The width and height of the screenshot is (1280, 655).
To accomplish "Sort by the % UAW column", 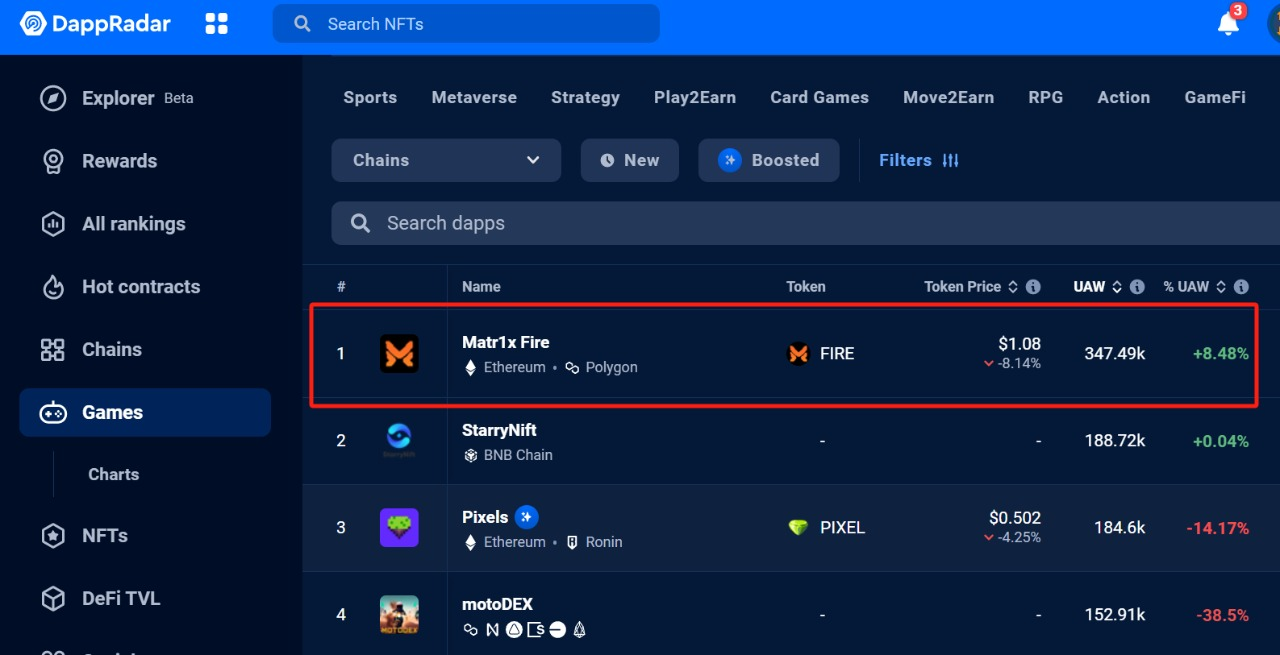I will point(1194,287).
